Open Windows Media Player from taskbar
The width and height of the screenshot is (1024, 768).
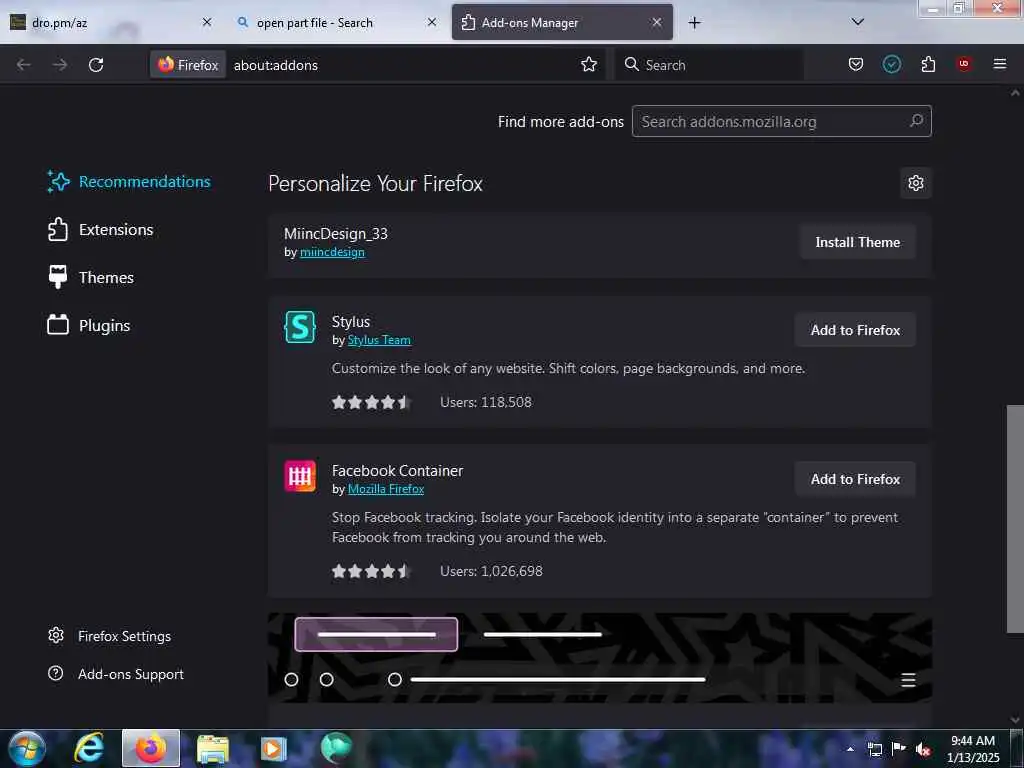click(x=274, y=748)
